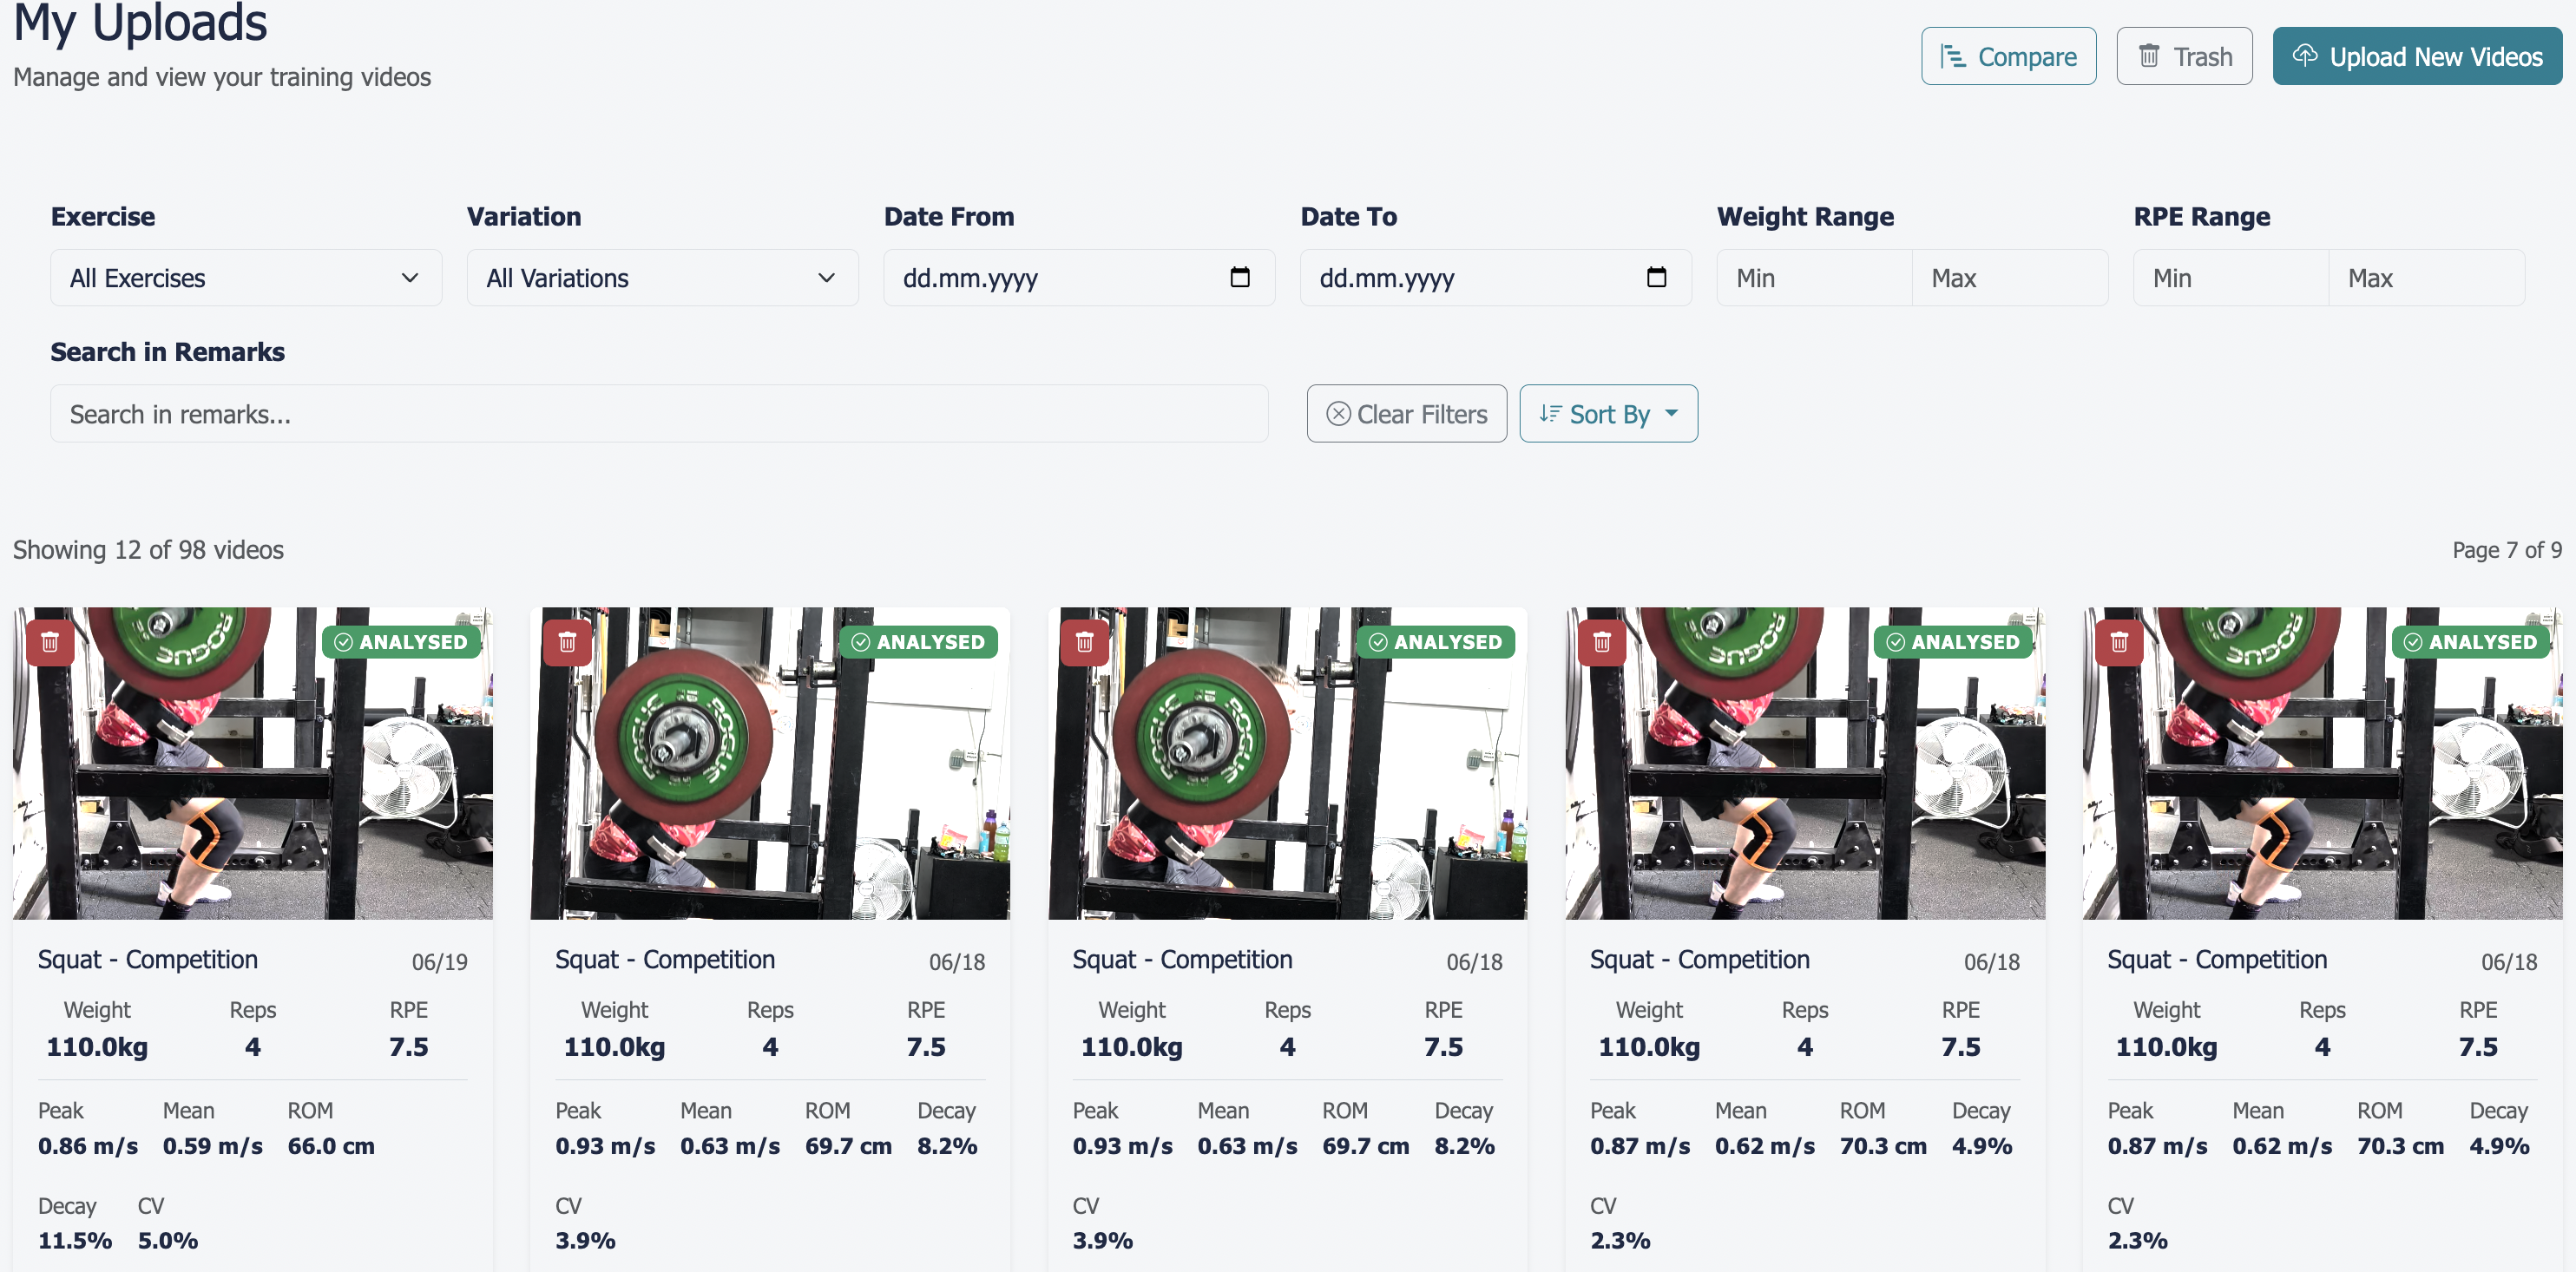Open the Date From calendar picker icon

point(1239,277)
